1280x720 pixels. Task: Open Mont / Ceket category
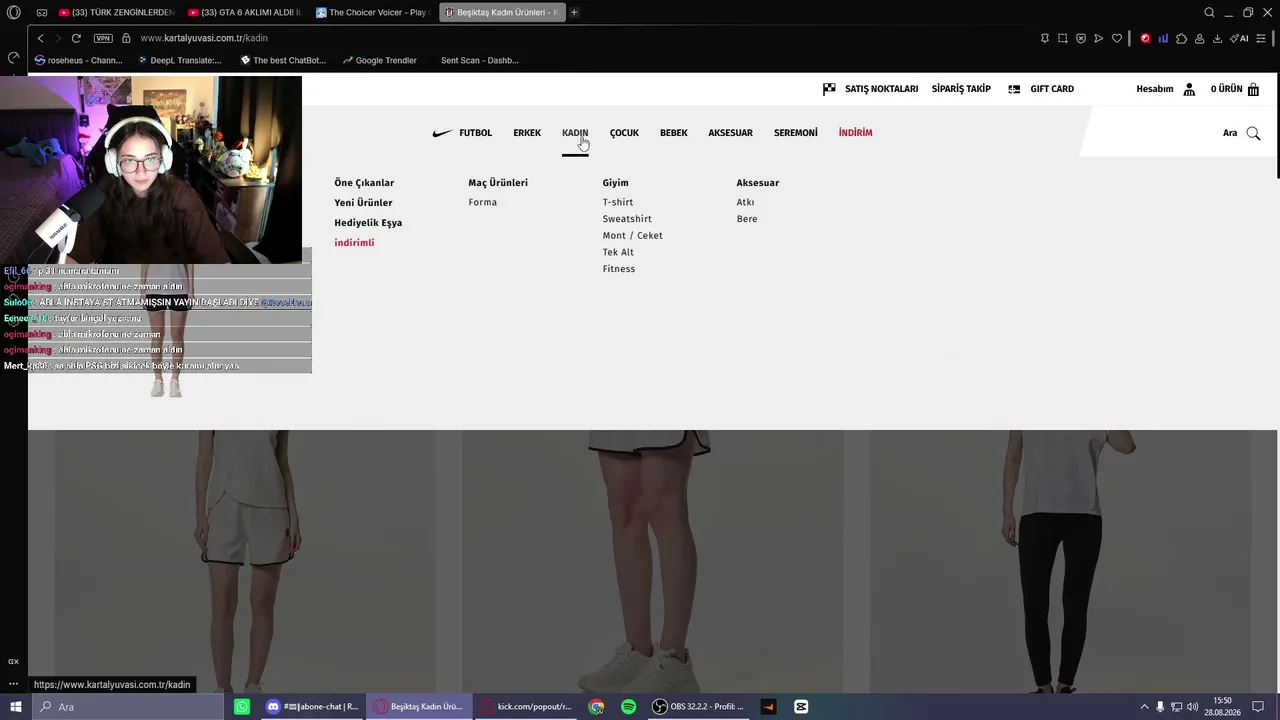633,236
